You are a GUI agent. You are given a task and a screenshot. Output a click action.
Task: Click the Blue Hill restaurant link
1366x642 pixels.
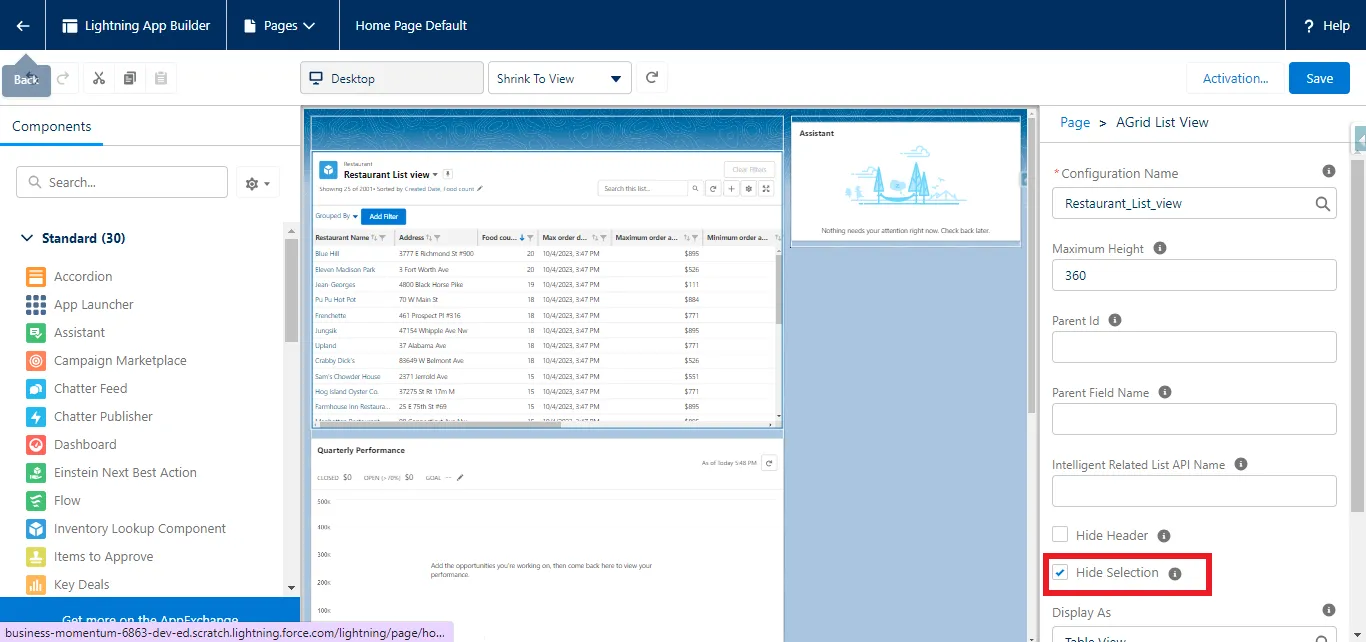click(x=327, y=254)
